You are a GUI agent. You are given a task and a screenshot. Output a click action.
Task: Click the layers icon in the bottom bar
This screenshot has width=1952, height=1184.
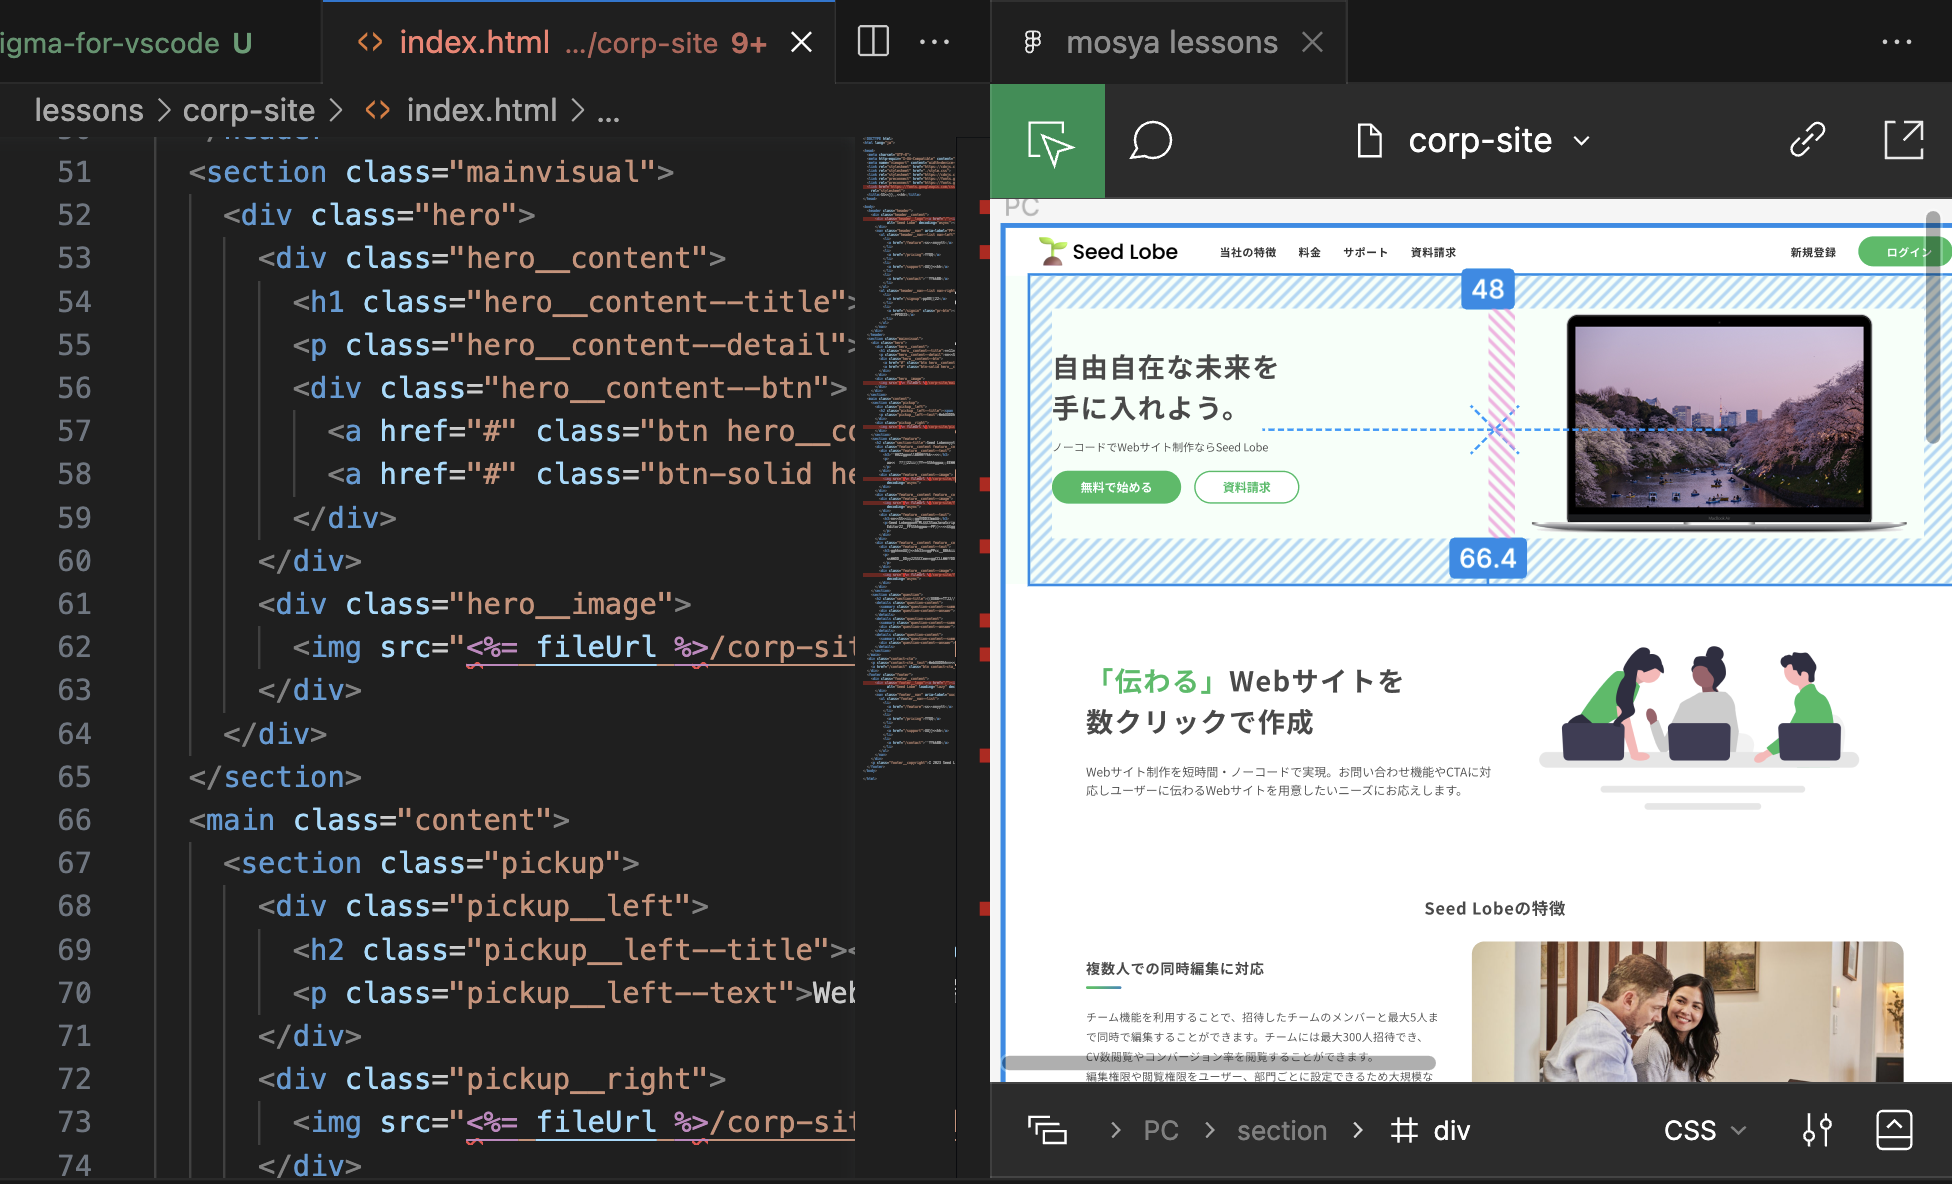point(1047,1129)
